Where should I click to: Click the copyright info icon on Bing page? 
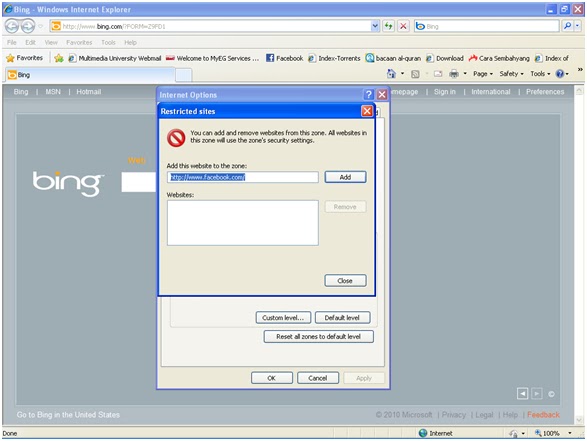click(x=551, y=394)
